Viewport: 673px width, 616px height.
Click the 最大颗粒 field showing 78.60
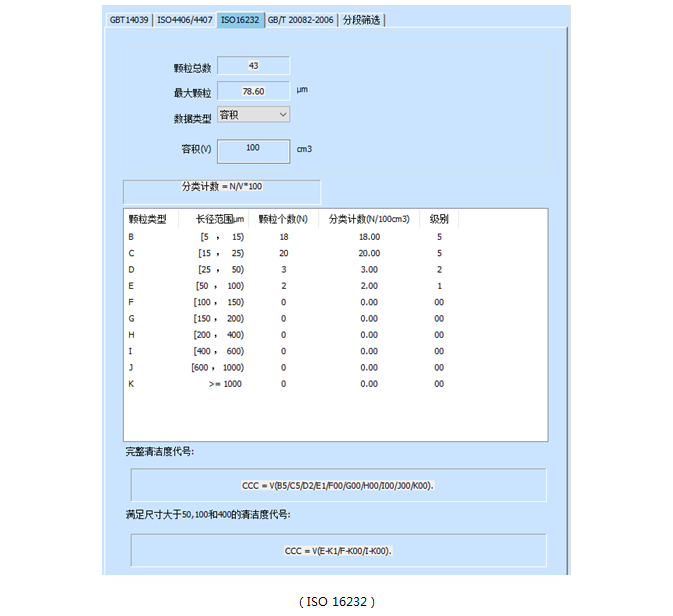coord(253,91)
